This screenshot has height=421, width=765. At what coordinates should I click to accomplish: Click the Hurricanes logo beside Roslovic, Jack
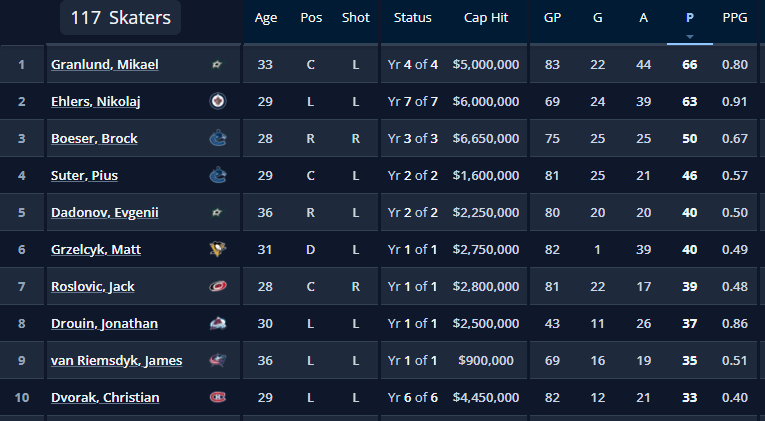(217, 286)
